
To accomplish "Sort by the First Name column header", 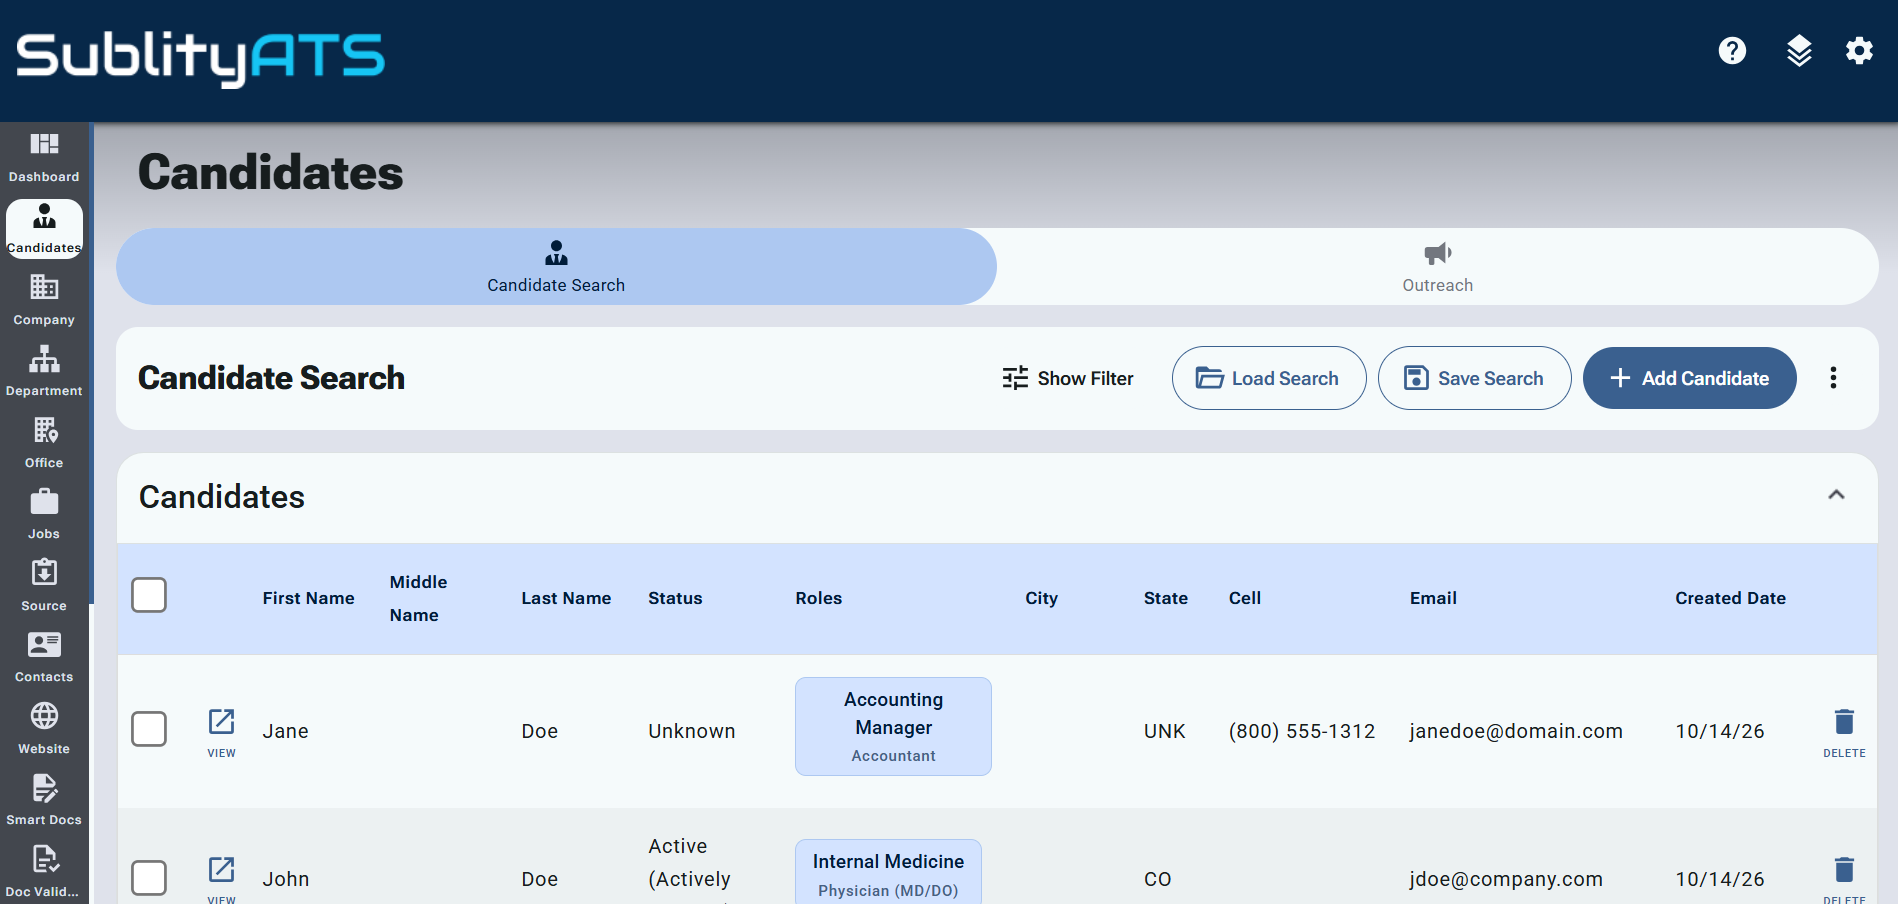I will 308,598.
